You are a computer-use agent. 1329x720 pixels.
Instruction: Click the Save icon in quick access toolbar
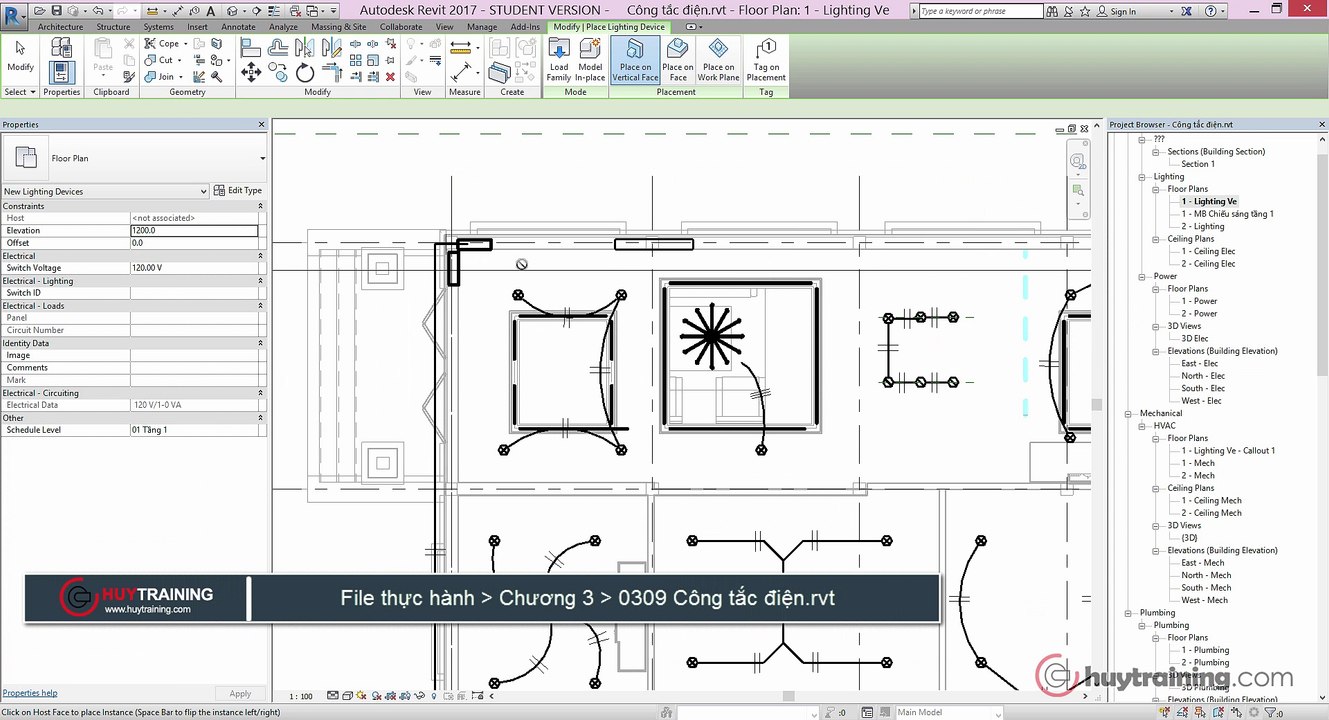click(57, 11)
